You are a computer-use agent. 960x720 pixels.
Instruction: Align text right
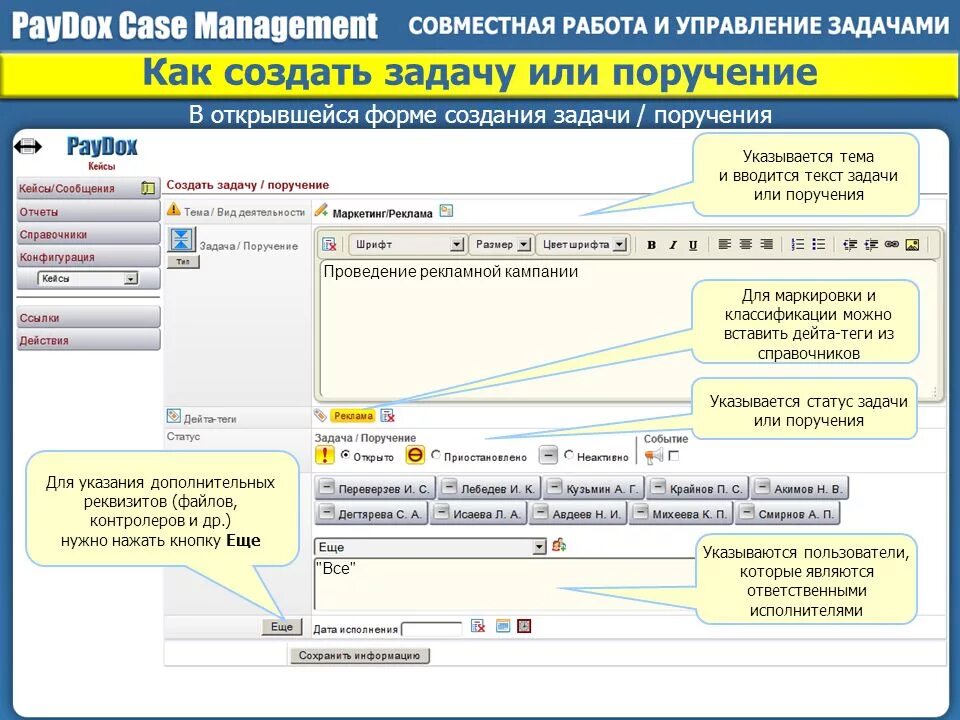coord(766,244)
